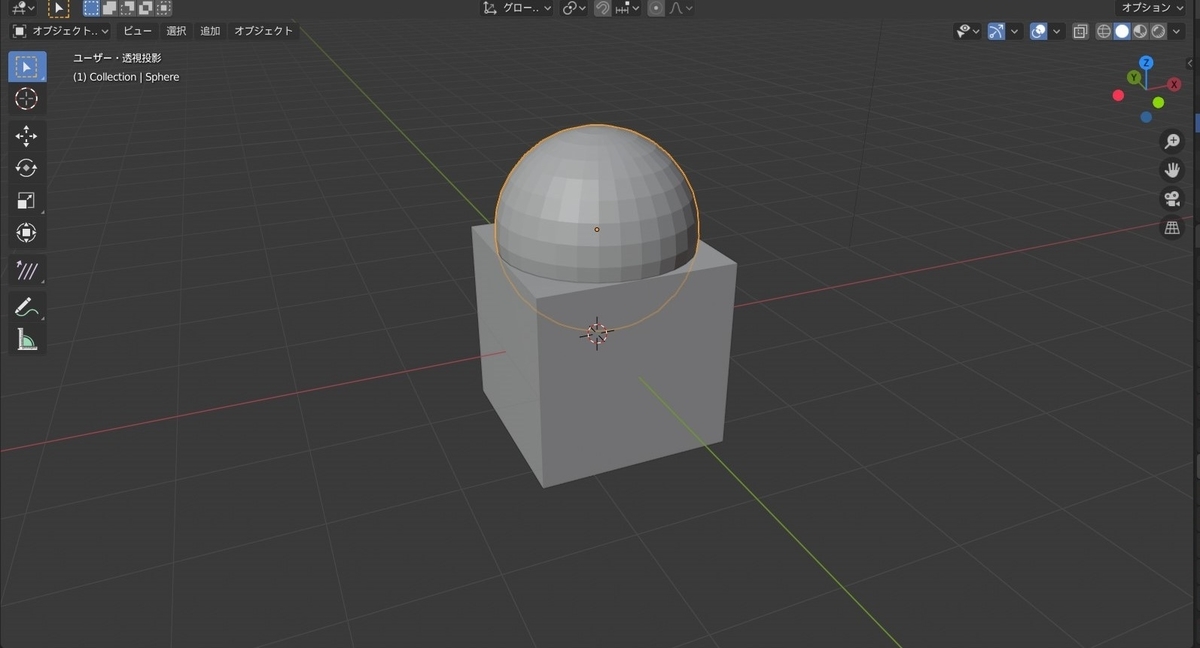Open the 追加 menu
1200x648 pixels.
[210, 31]
